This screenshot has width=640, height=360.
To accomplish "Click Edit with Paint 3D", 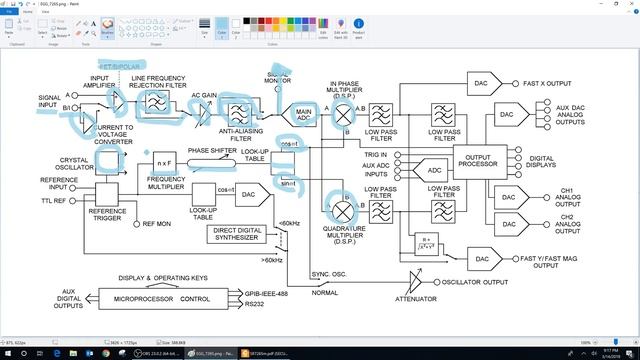I will [341, 28].
